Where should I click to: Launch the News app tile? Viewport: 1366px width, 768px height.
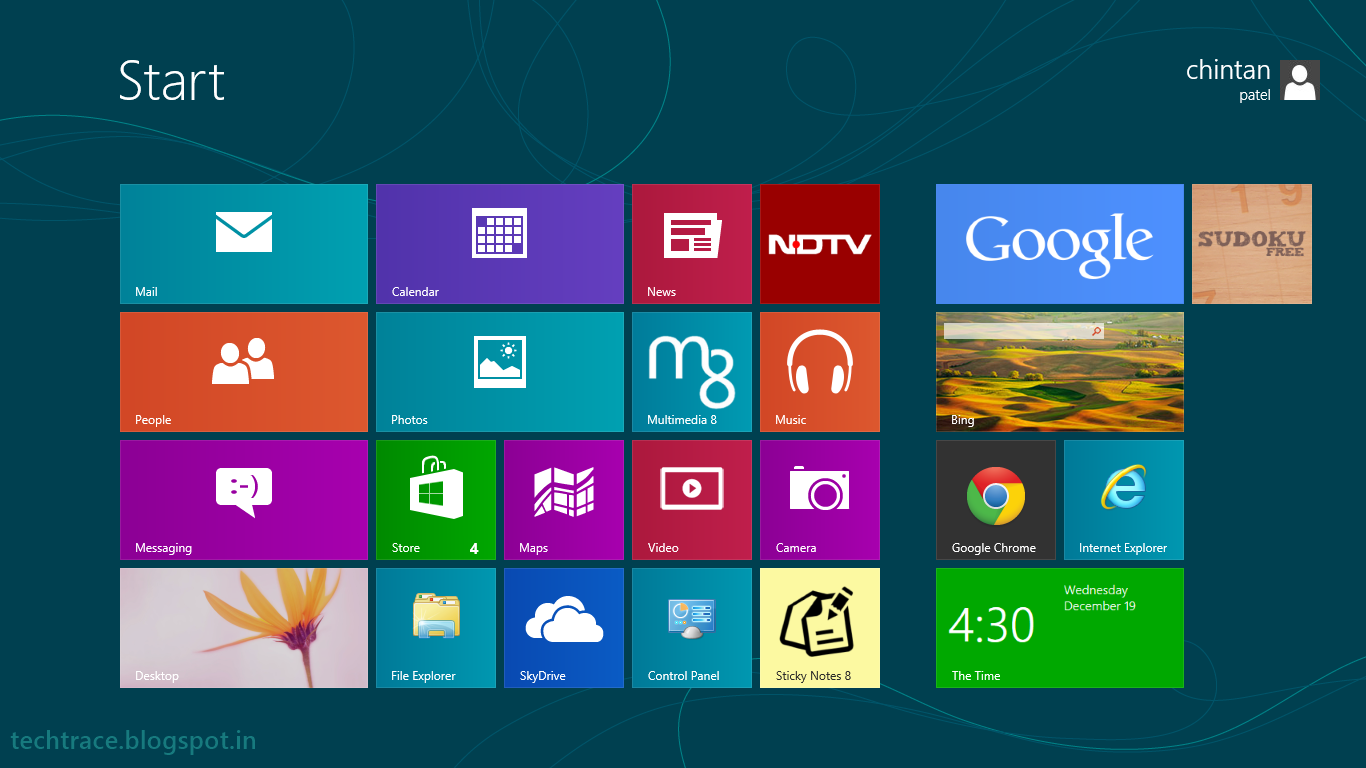(692, 244)
